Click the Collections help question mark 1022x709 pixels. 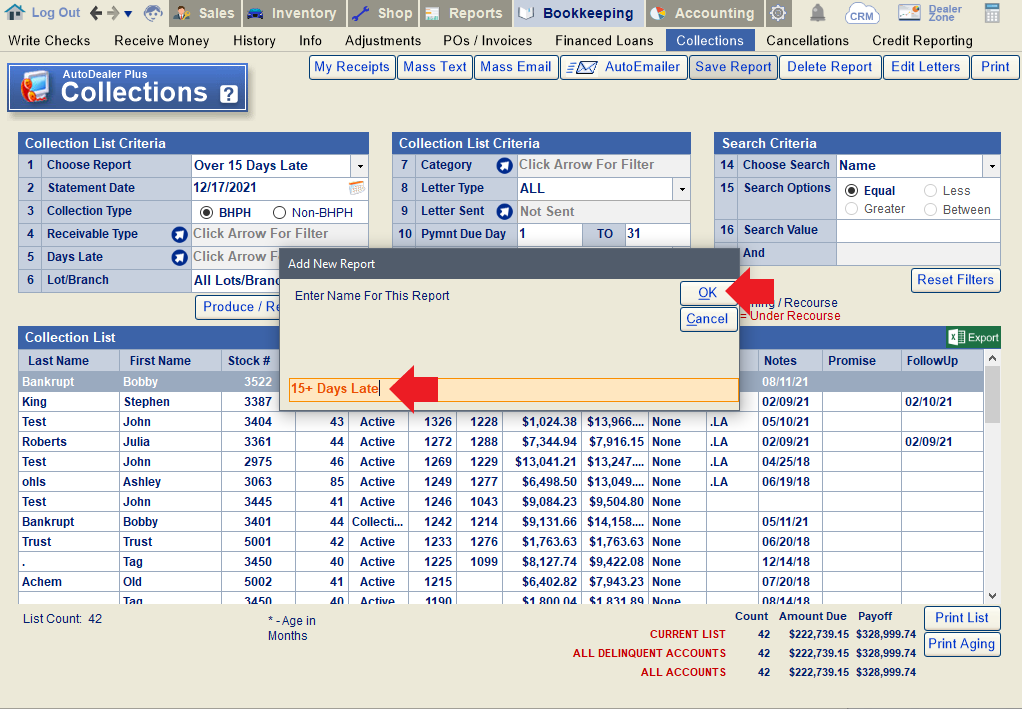tap(228, 94)
